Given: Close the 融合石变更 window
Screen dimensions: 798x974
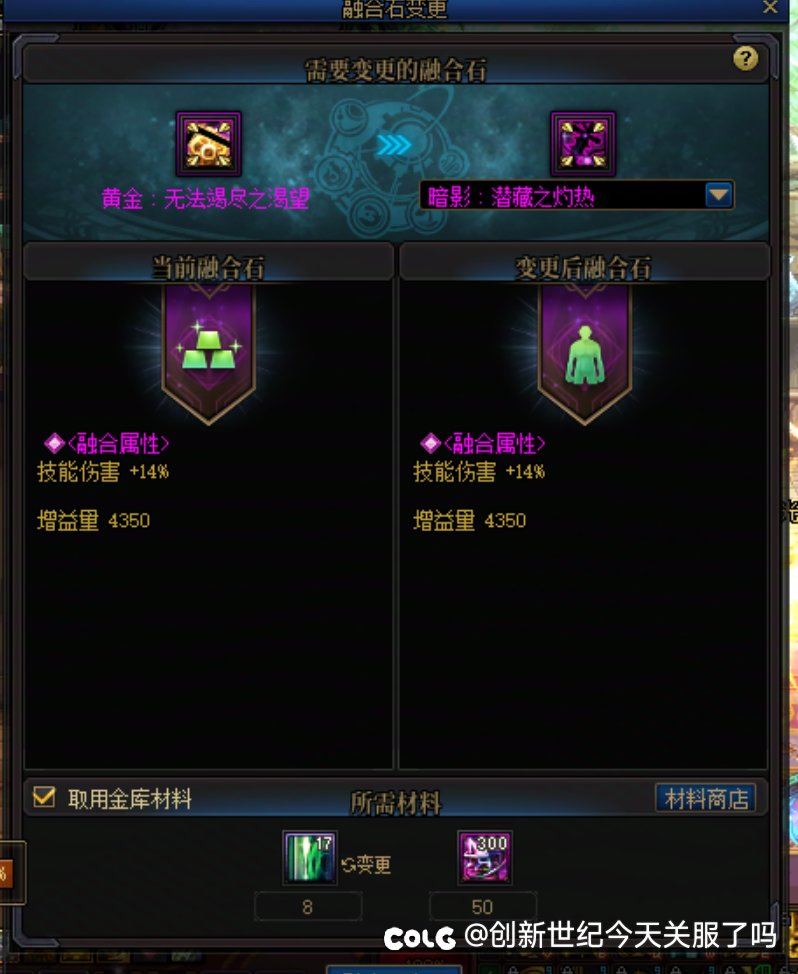Looking at the screenshot, I should tap(770, 7).
